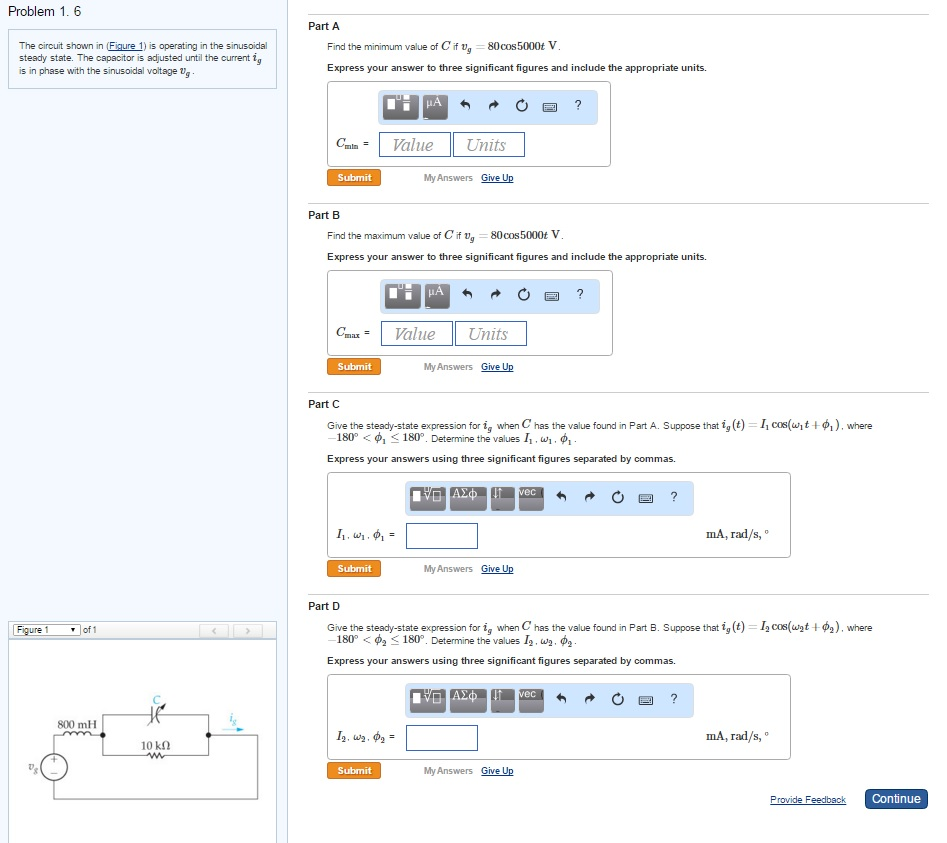Open Provide Feedback link
This screenshot has width=947, height=843.
point(808,799)
